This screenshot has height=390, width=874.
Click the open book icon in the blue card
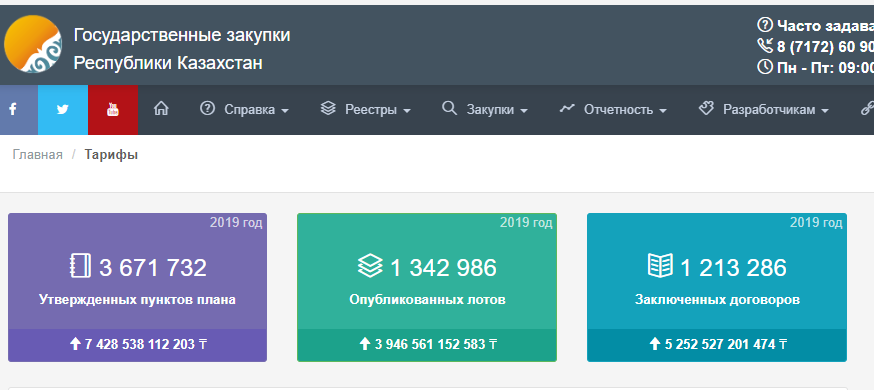(x=661, y=266)
